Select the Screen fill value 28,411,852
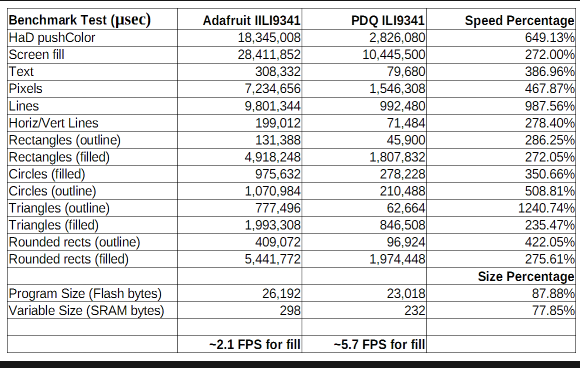Screen dimensions: 580x368 [269, 55]
